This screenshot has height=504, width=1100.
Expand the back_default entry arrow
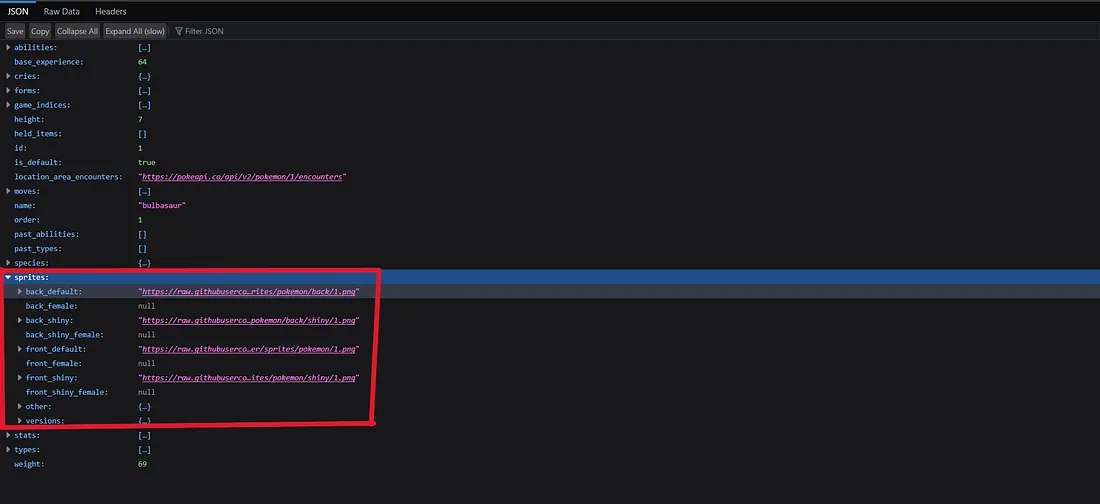coord(20,291)
